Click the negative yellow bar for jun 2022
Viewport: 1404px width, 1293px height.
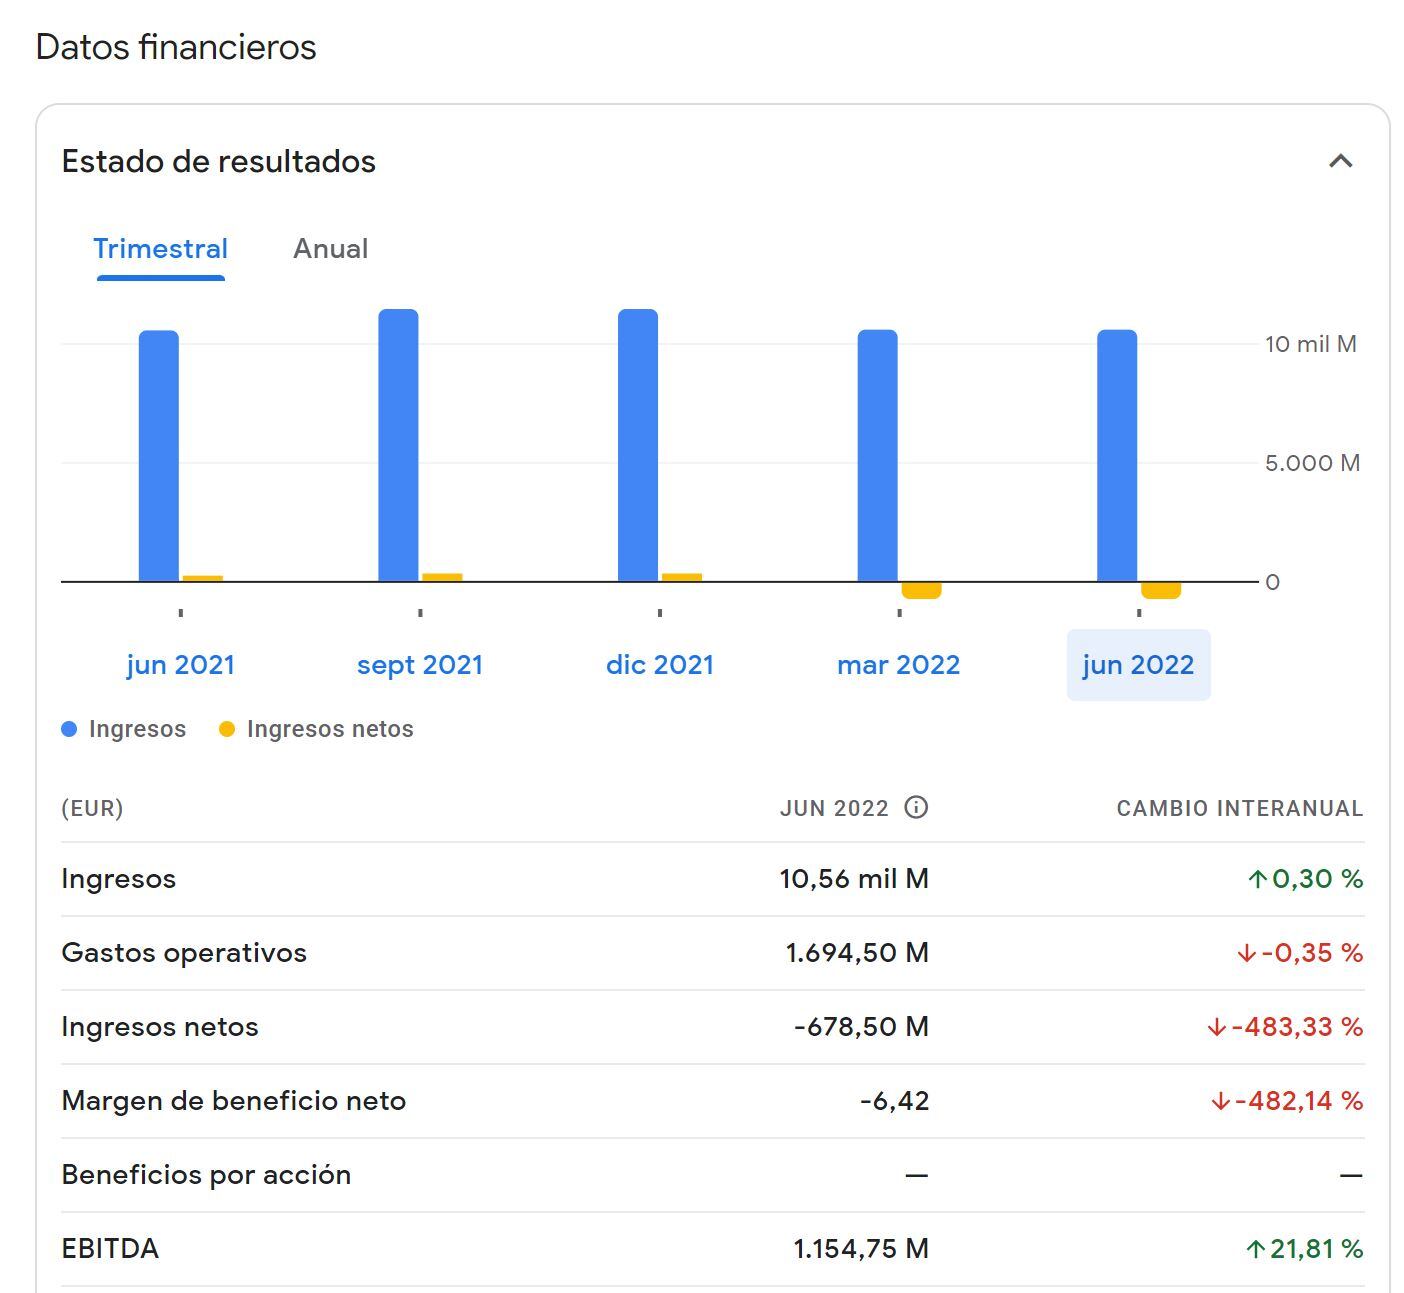click(1161, 590)
